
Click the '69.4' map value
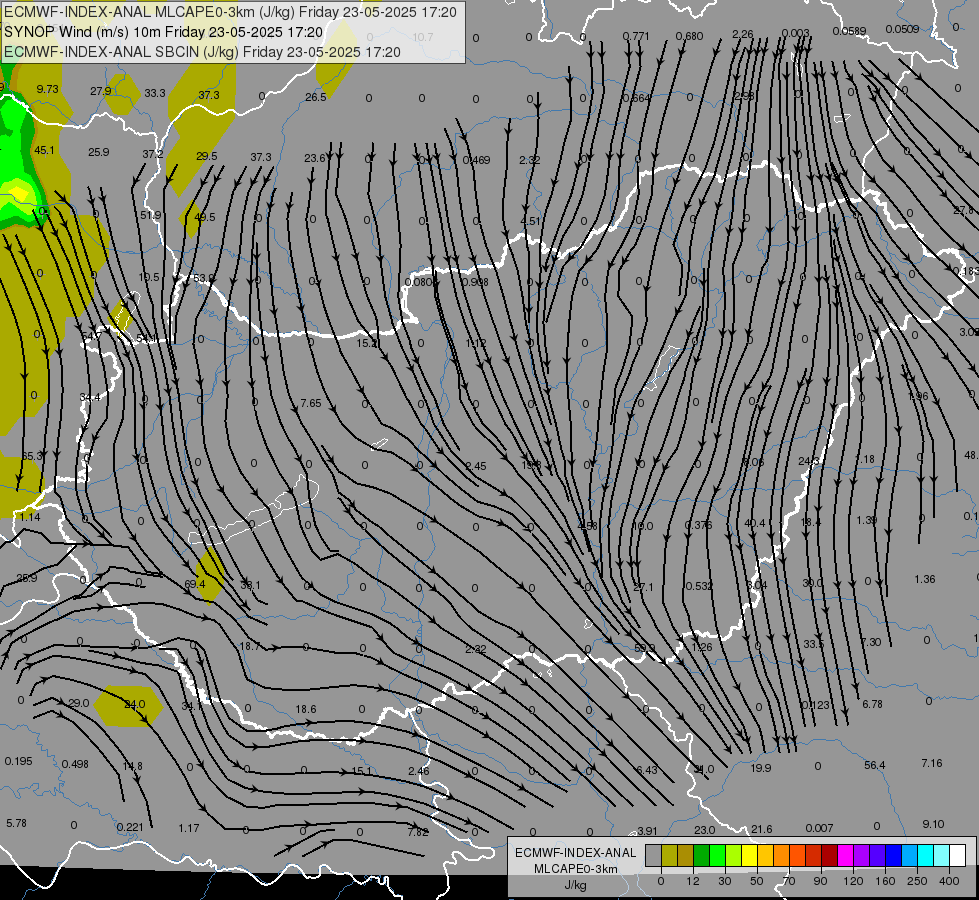coord(195,584)
